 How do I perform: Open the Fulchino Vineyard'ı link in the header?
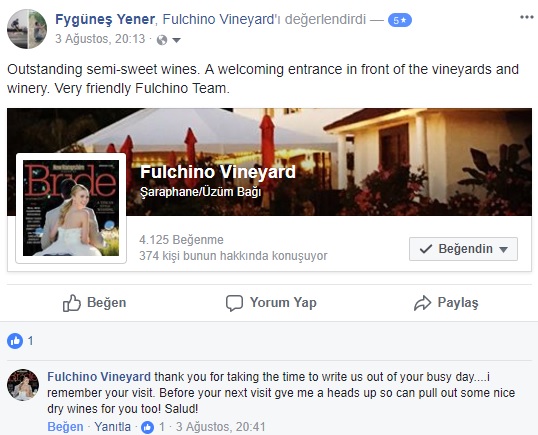(x=221, y=19)
